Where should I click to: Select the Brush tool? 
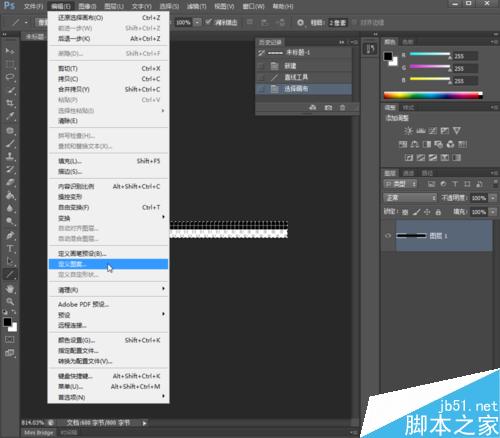[10, 144]
